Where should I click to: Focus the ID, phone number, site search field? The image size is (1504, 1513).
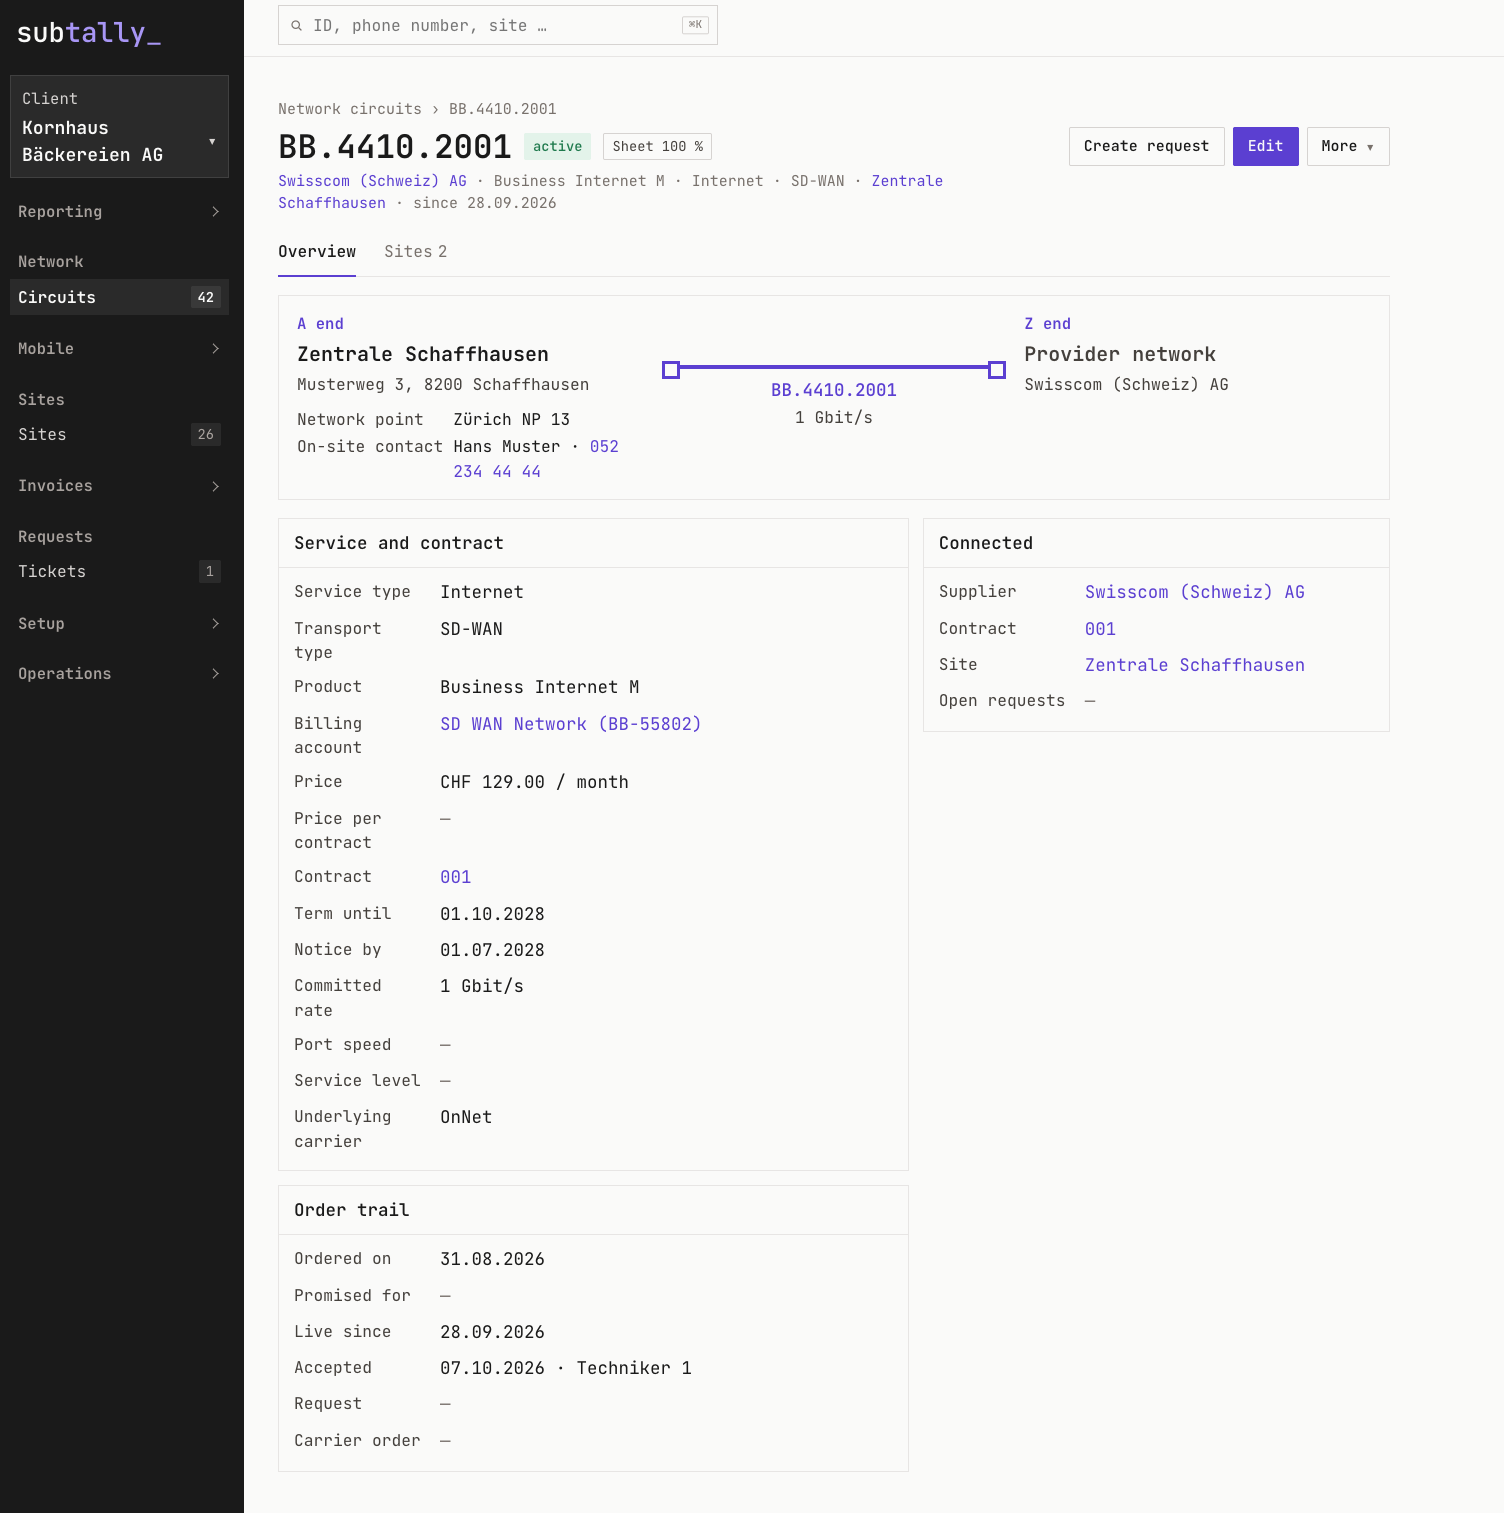[498, 25]
